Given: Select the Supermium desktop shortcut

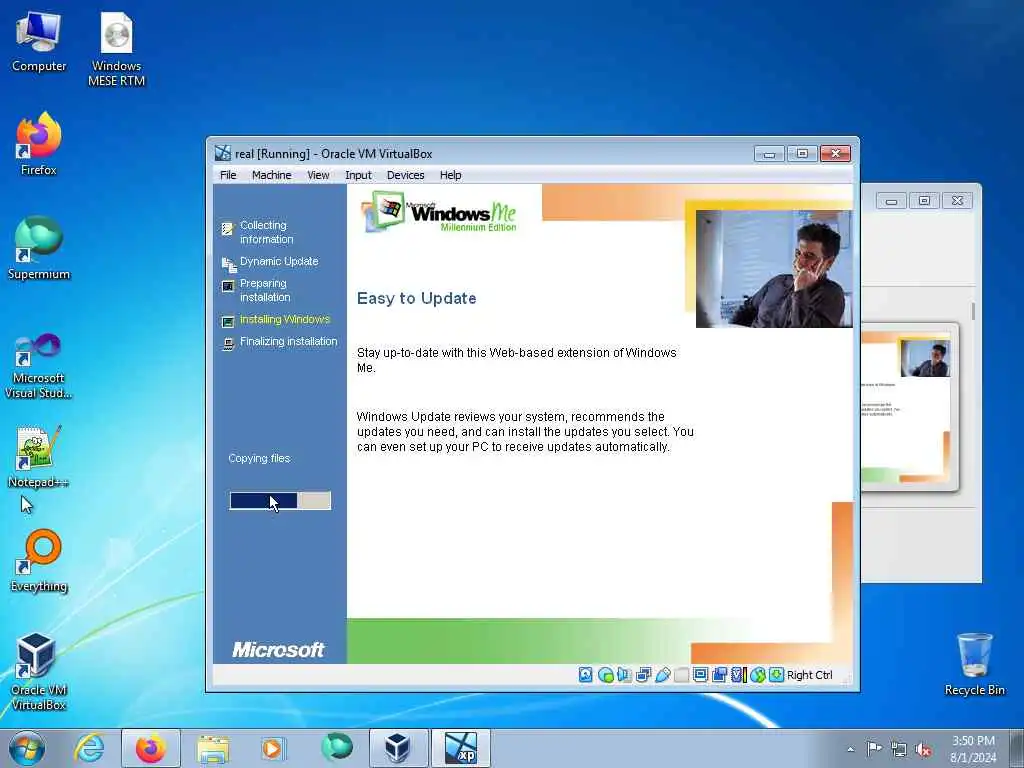Looking at the screenshot, I should coord(39,248).
